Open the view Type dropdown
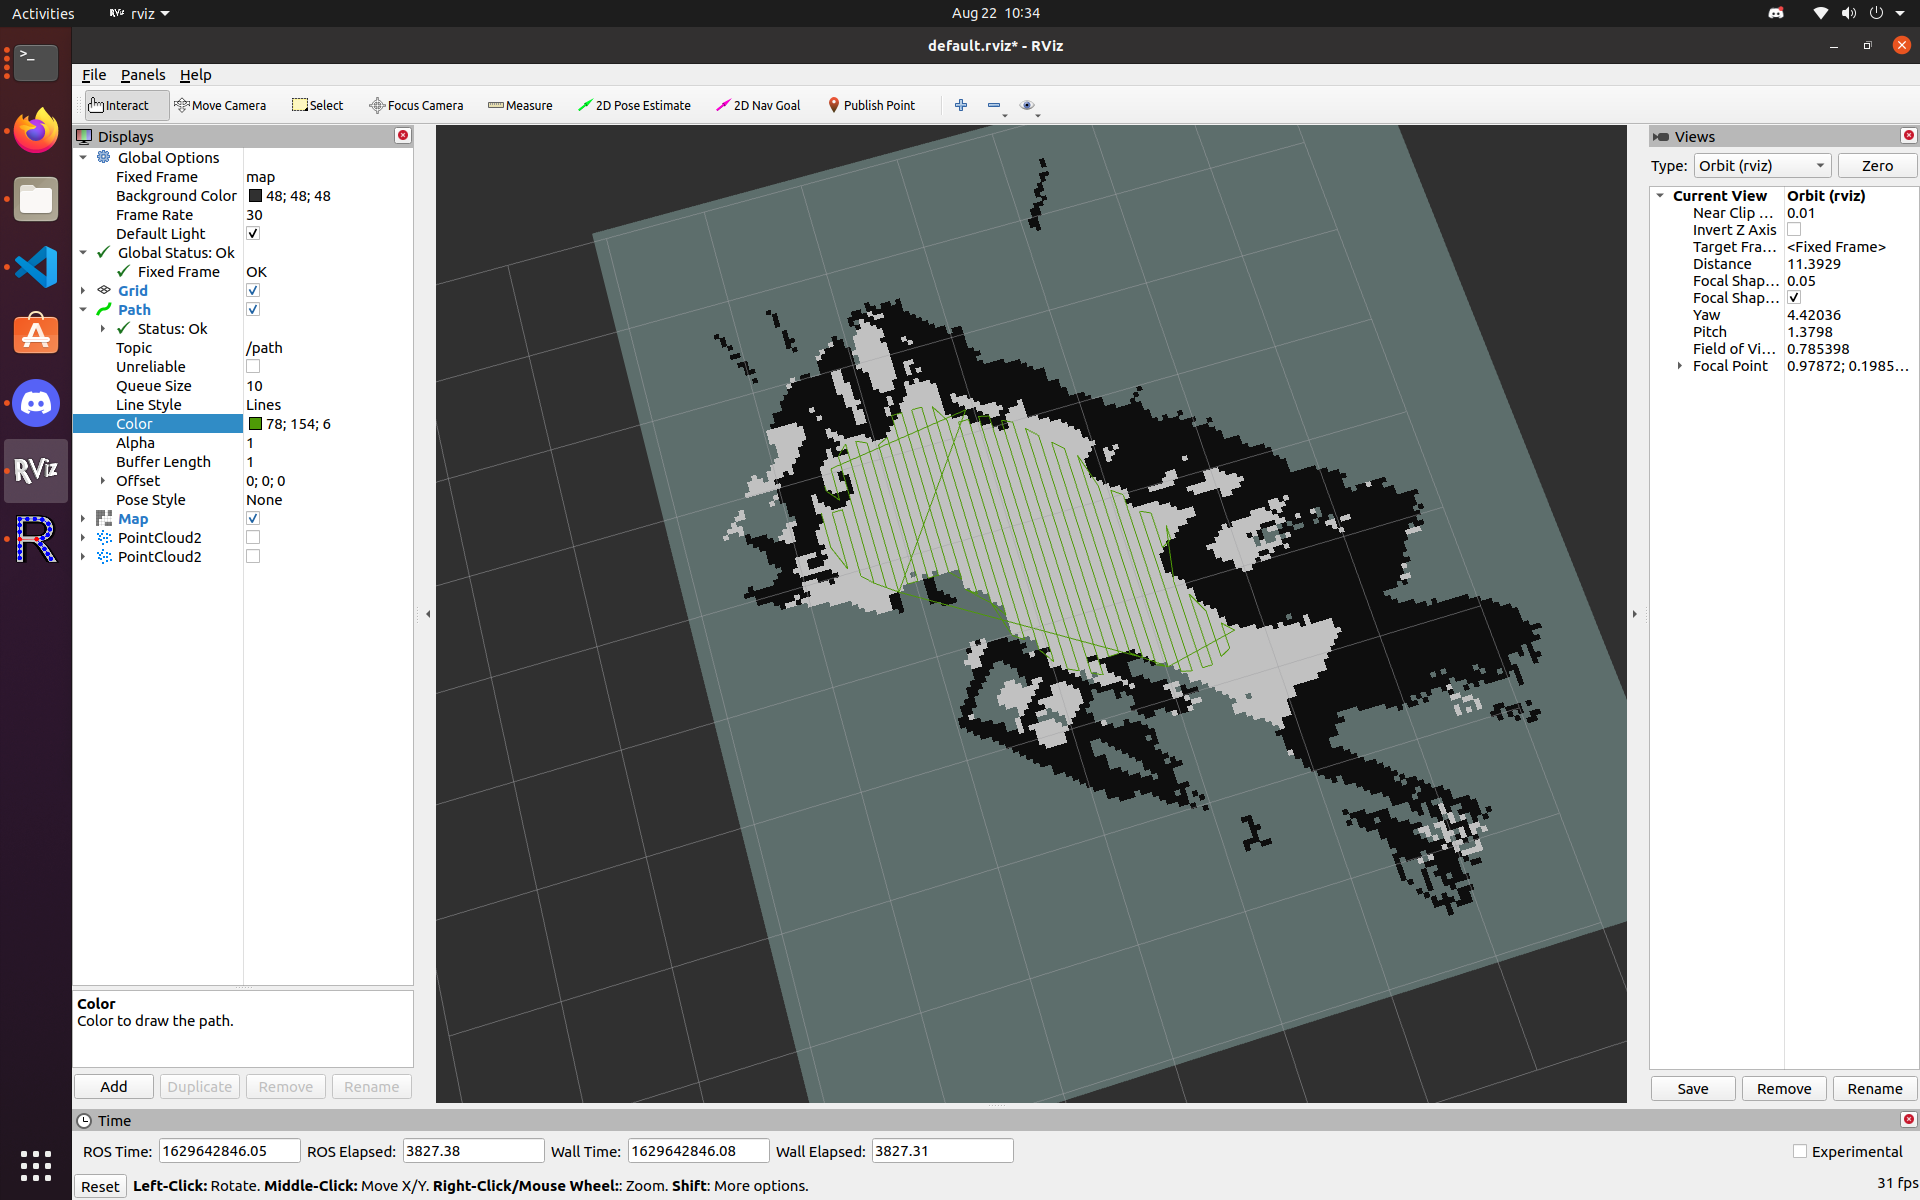This screenshot has width=1920, height=1200. click(x=1761, y=166)
